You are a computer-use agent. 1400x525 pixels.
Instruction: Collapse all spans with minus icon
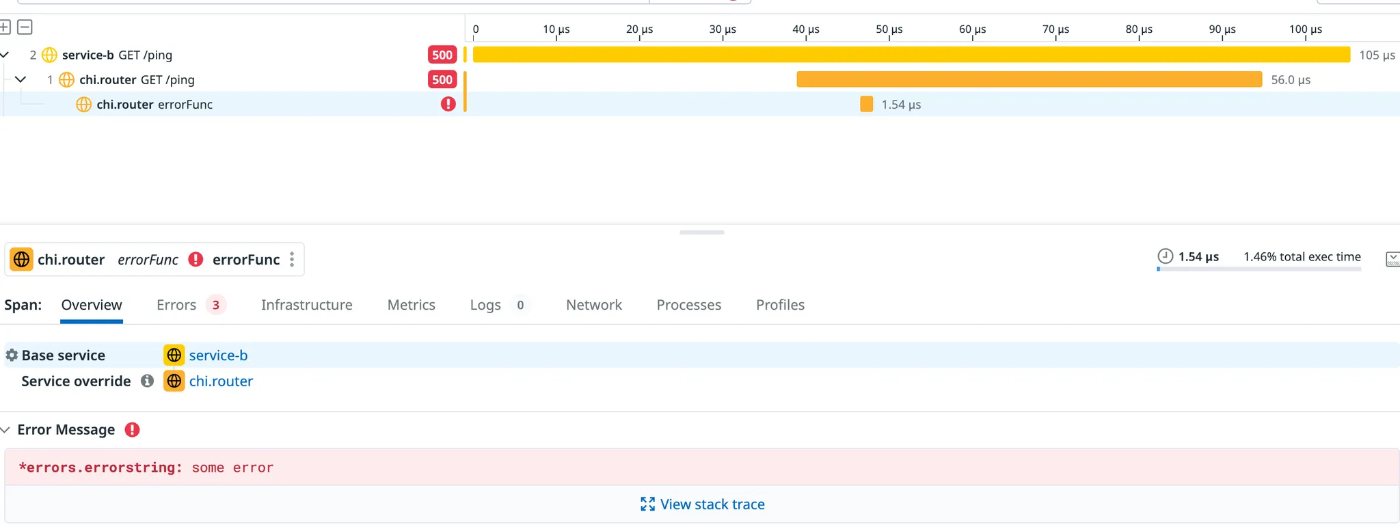coord(25,28)
